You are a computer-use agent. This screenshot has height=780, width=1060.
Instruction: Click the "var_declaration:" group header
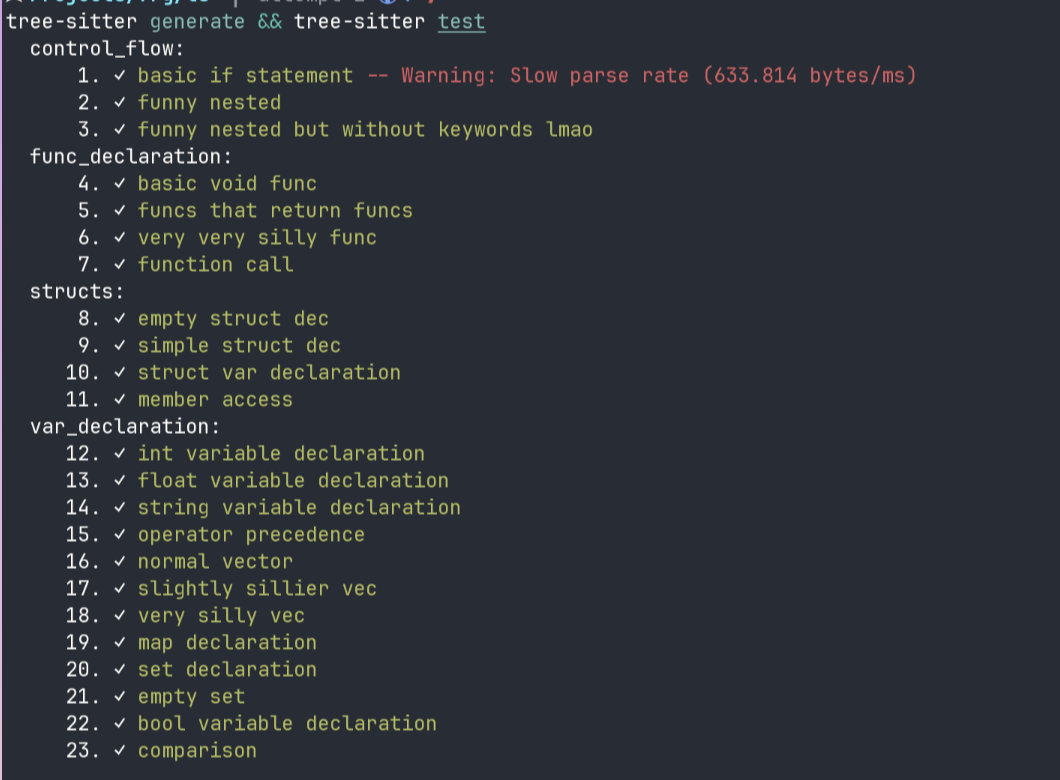(x=124, y=427)
